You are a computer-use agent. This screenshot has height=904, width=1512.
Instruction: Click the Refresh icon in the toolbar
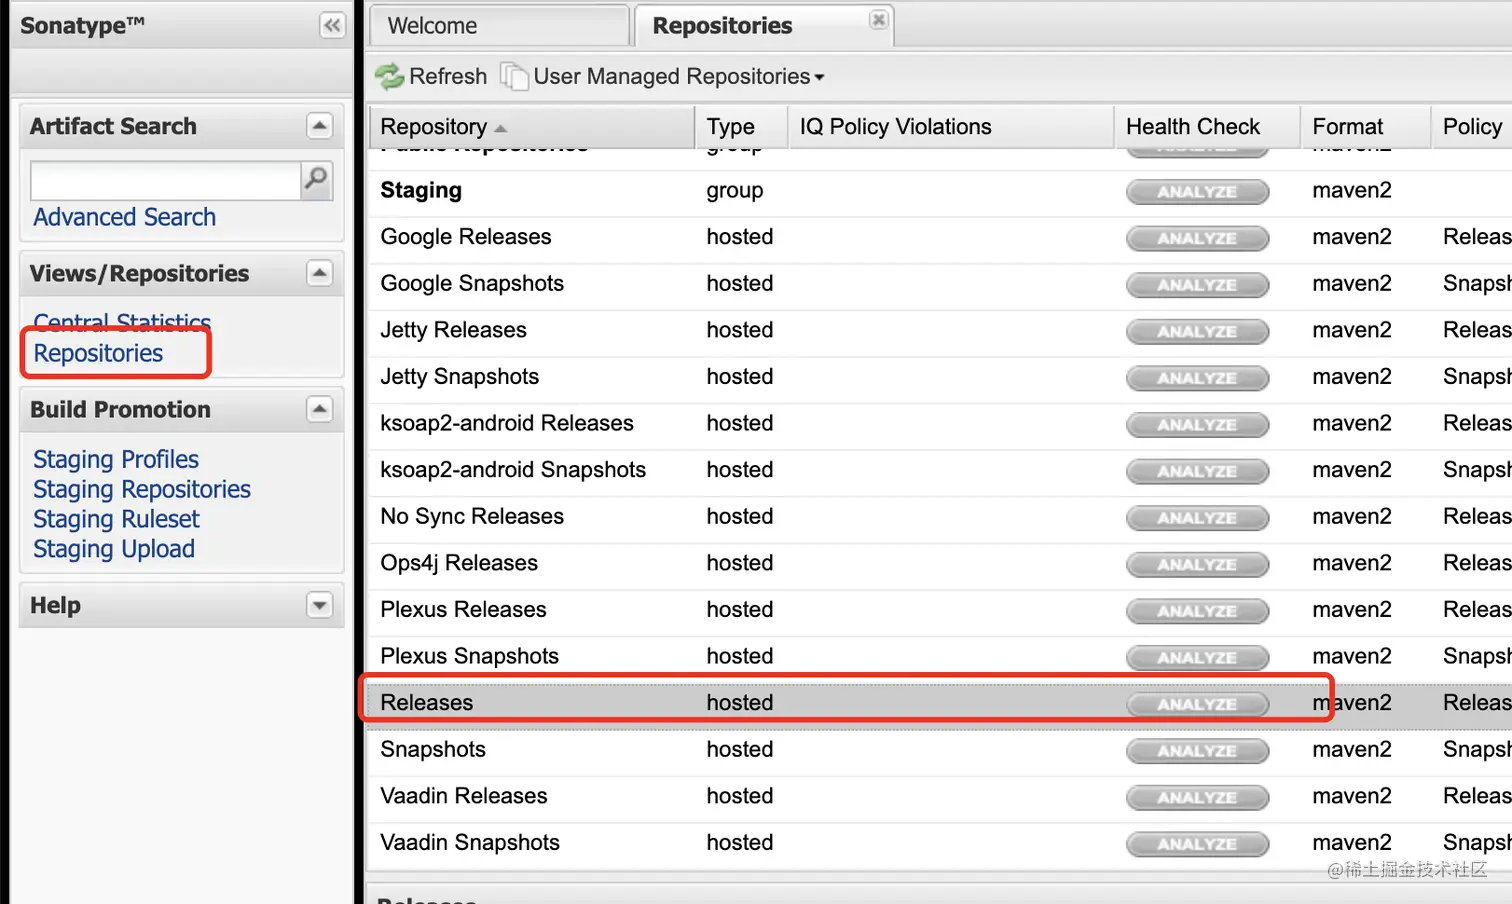[x=389, y=76]
